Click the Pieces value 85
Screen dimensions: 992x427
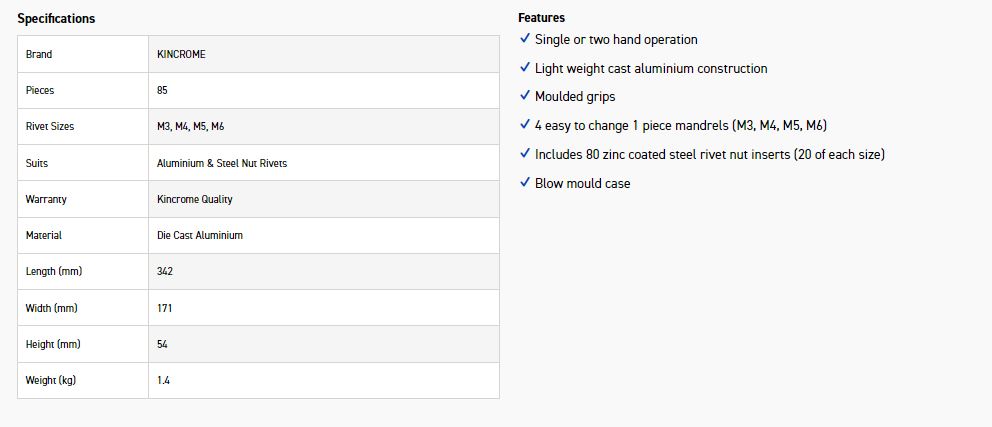162,90
